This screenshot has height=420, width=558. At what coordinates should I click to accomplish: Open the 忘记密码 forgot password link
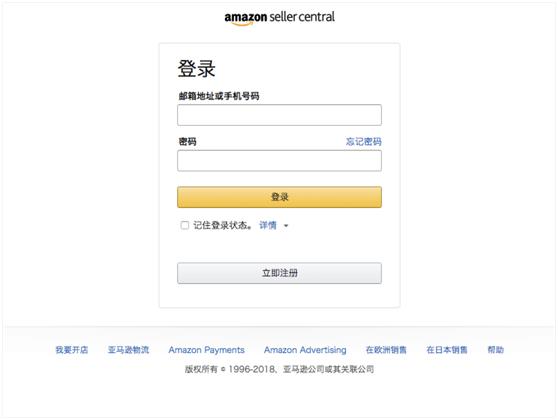coord(364,142)
